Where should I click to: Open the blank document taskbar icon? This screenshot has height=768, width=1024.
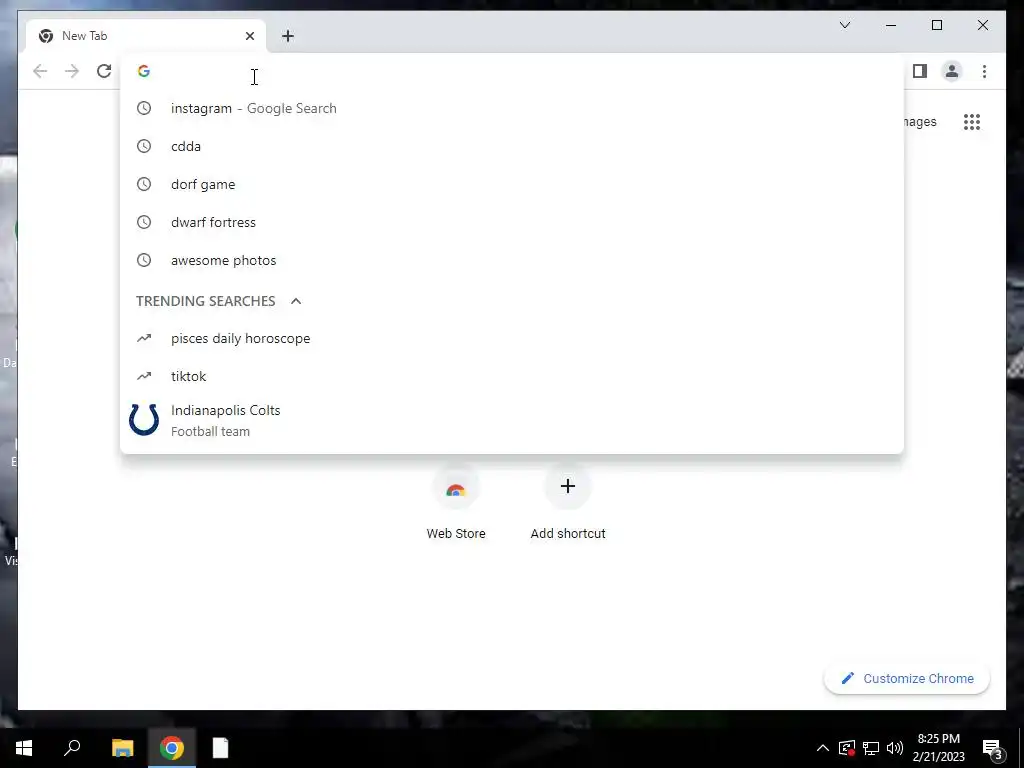221,748
